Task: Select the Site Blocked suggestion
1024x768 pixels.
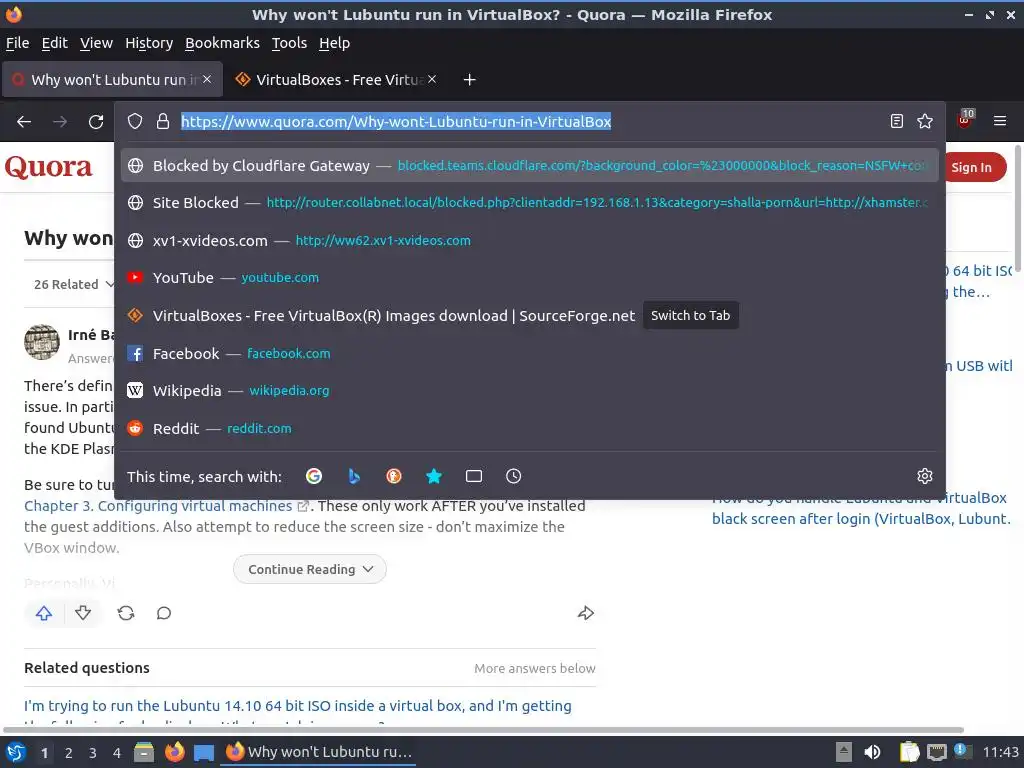Action: (x=530, y=203)
